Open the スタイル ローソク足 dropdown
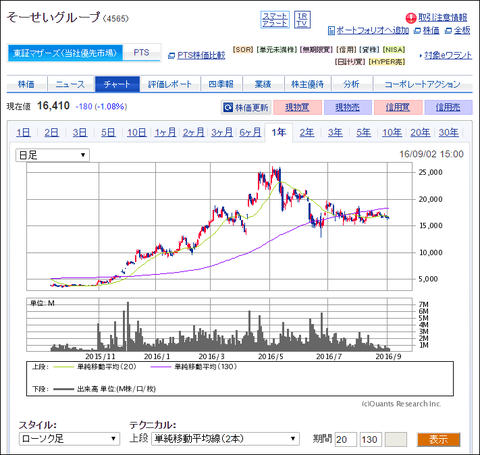 point(69,439)
